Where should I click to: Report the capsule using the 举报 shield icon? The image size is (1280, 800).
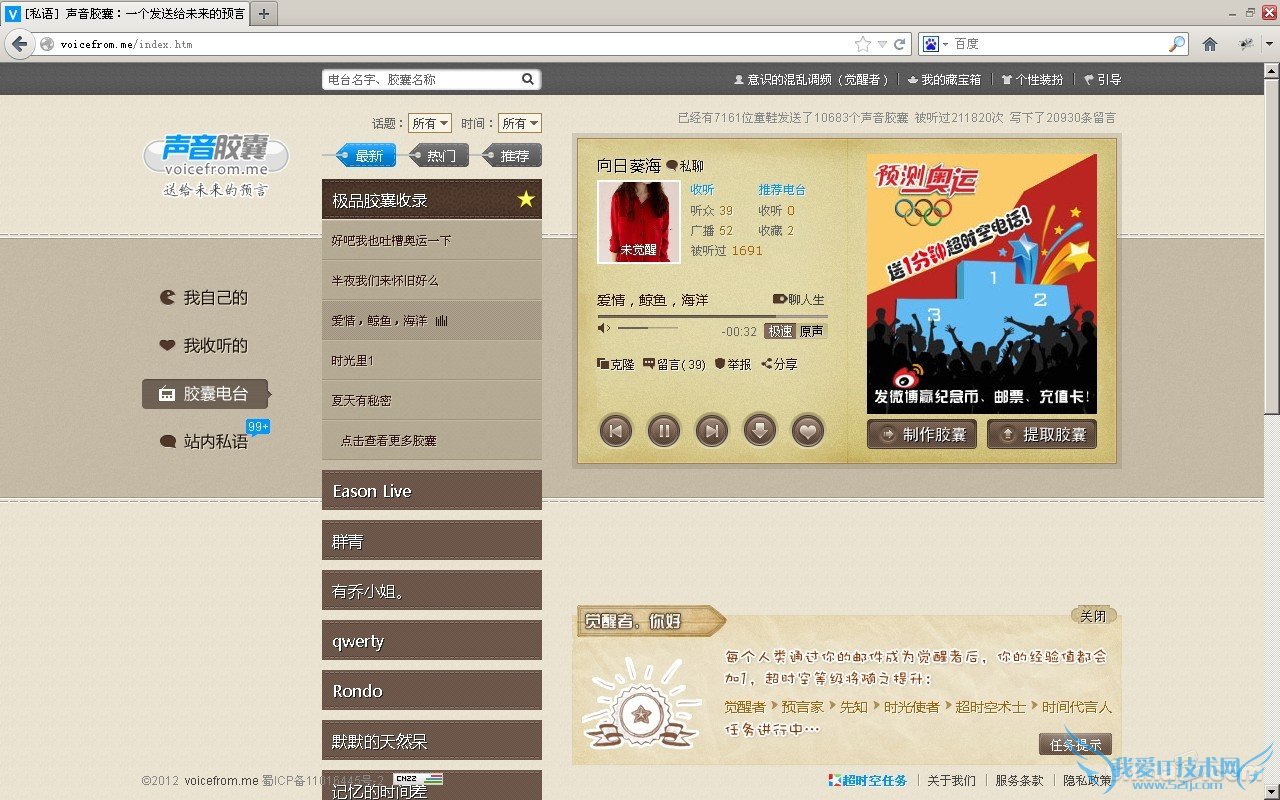(x=732, y=364)
